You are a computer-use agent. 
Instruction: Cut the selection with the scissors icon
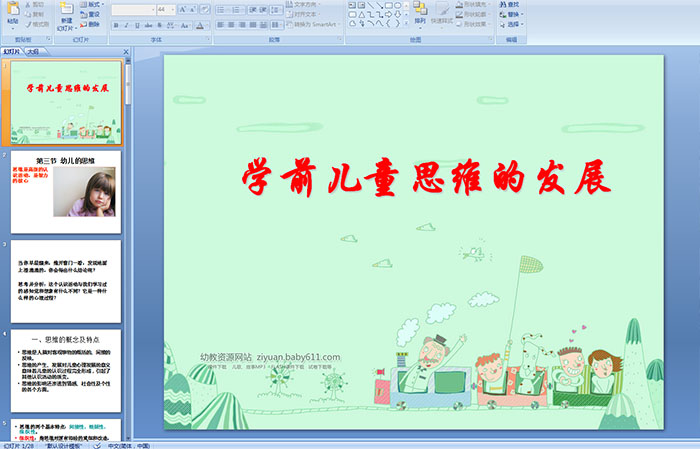click(x=28, y=4)
